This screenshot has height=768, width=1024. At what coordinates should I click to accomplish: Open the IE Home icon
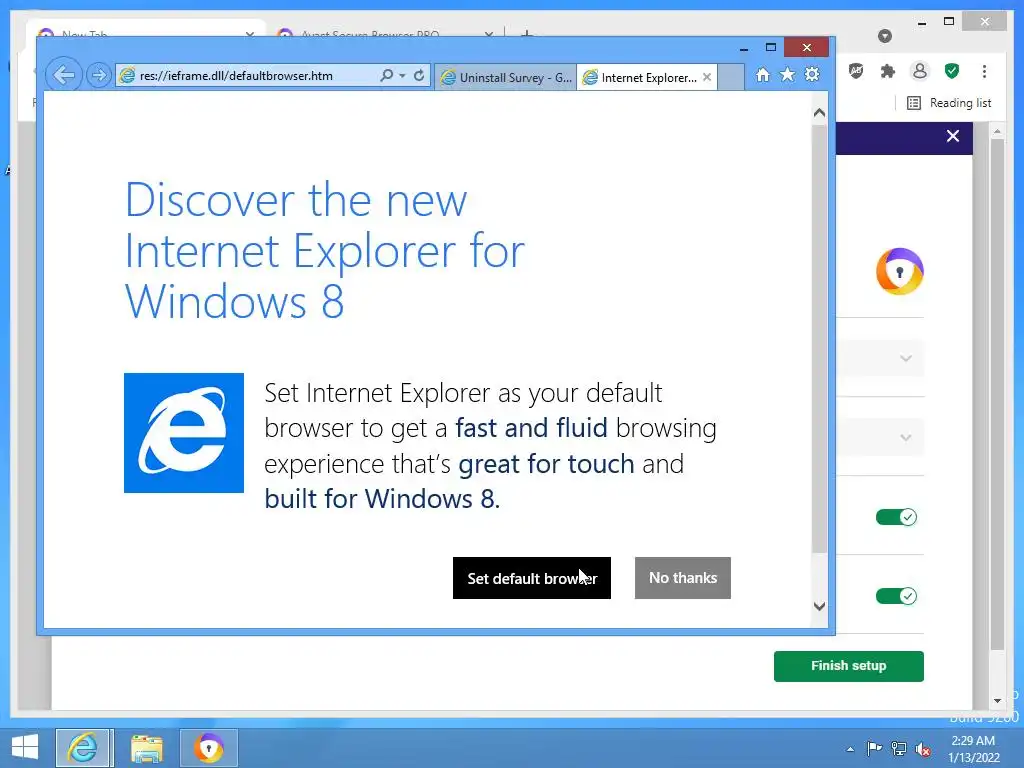[x=763, y=74]
